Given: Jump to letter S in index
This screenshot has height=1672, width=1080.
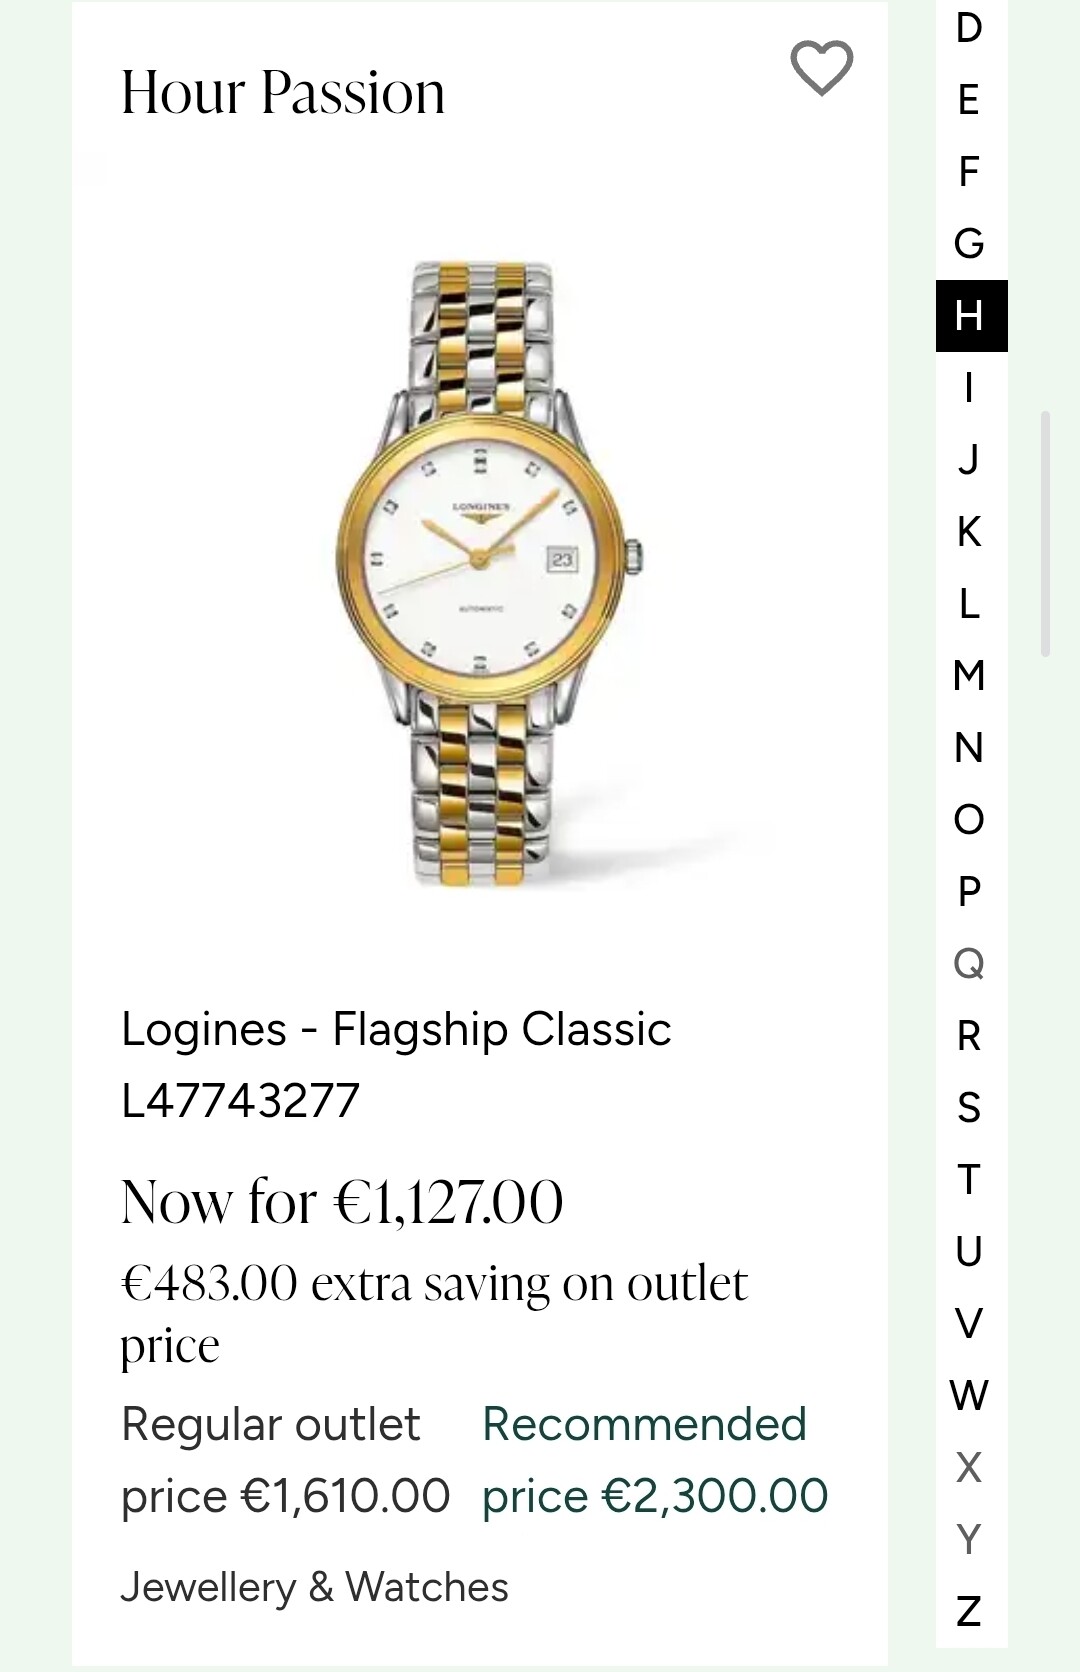Looking at the screenshot, I should [x=969, y=1108].
